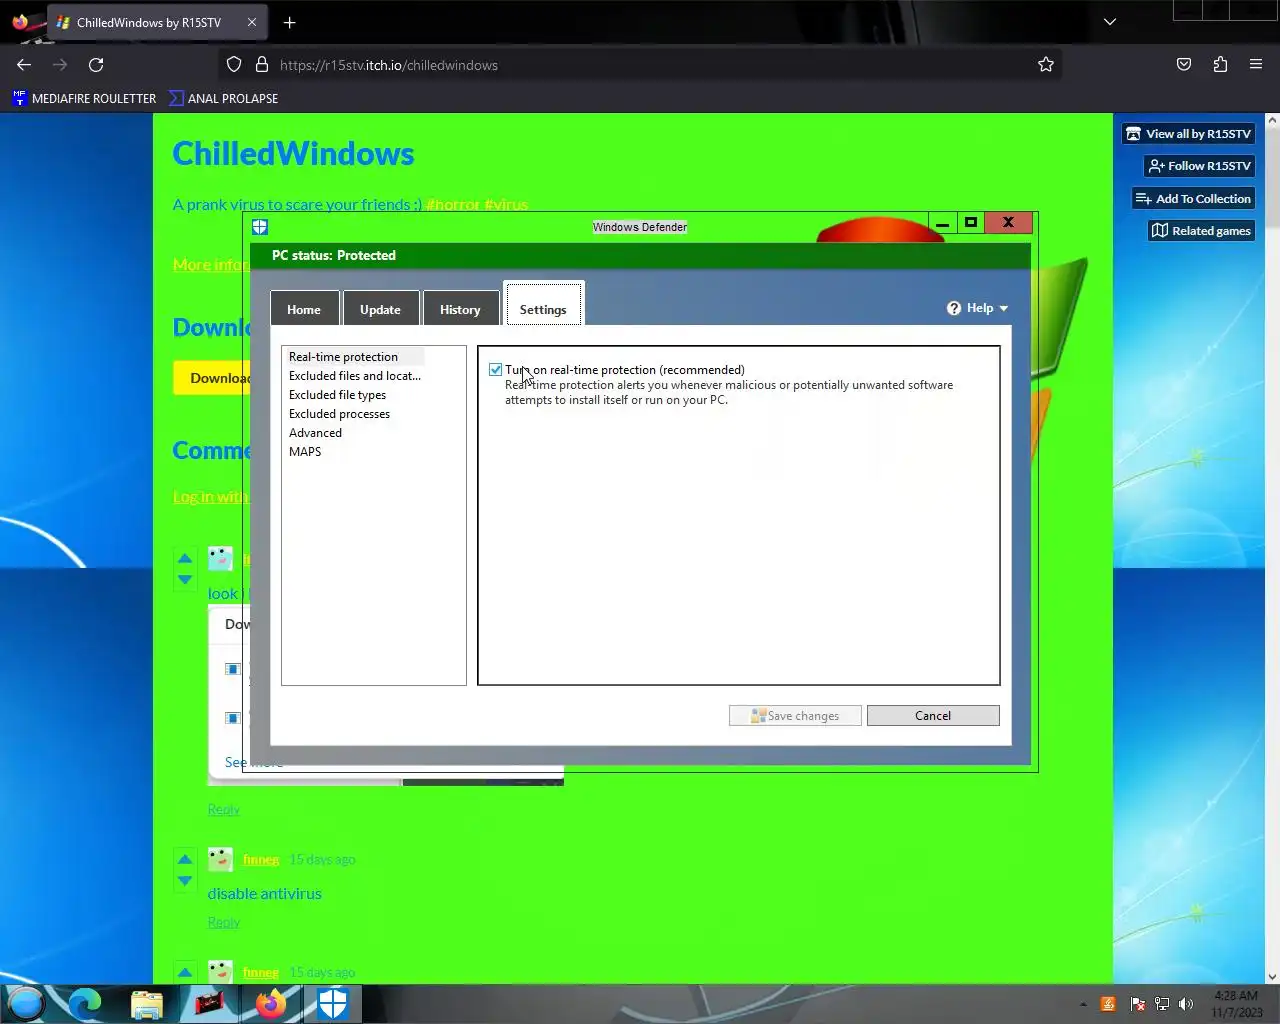Click the #virus hashtag link

tap(506, 204)
